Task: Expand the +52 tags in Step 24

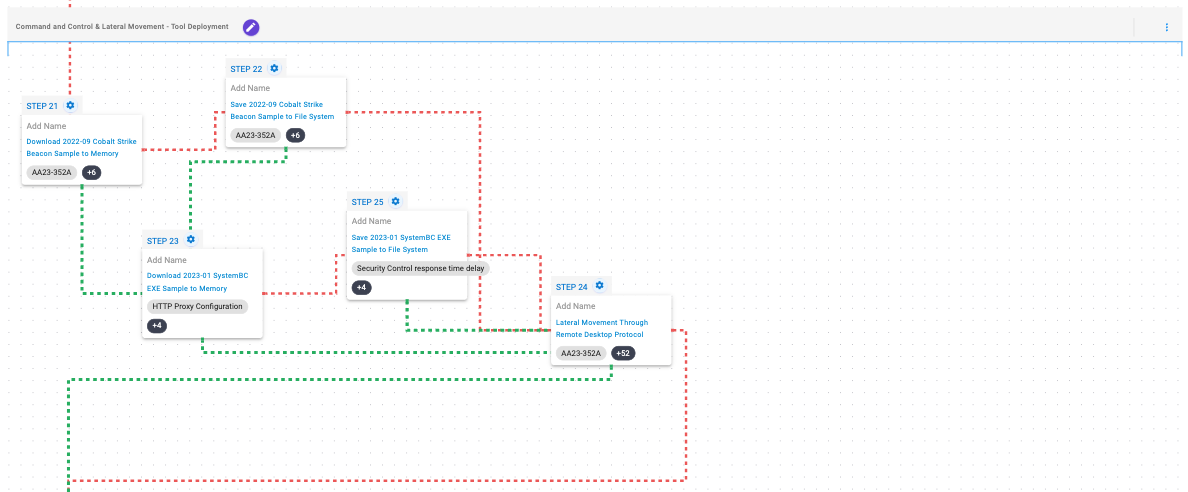Action: point(623,353)
